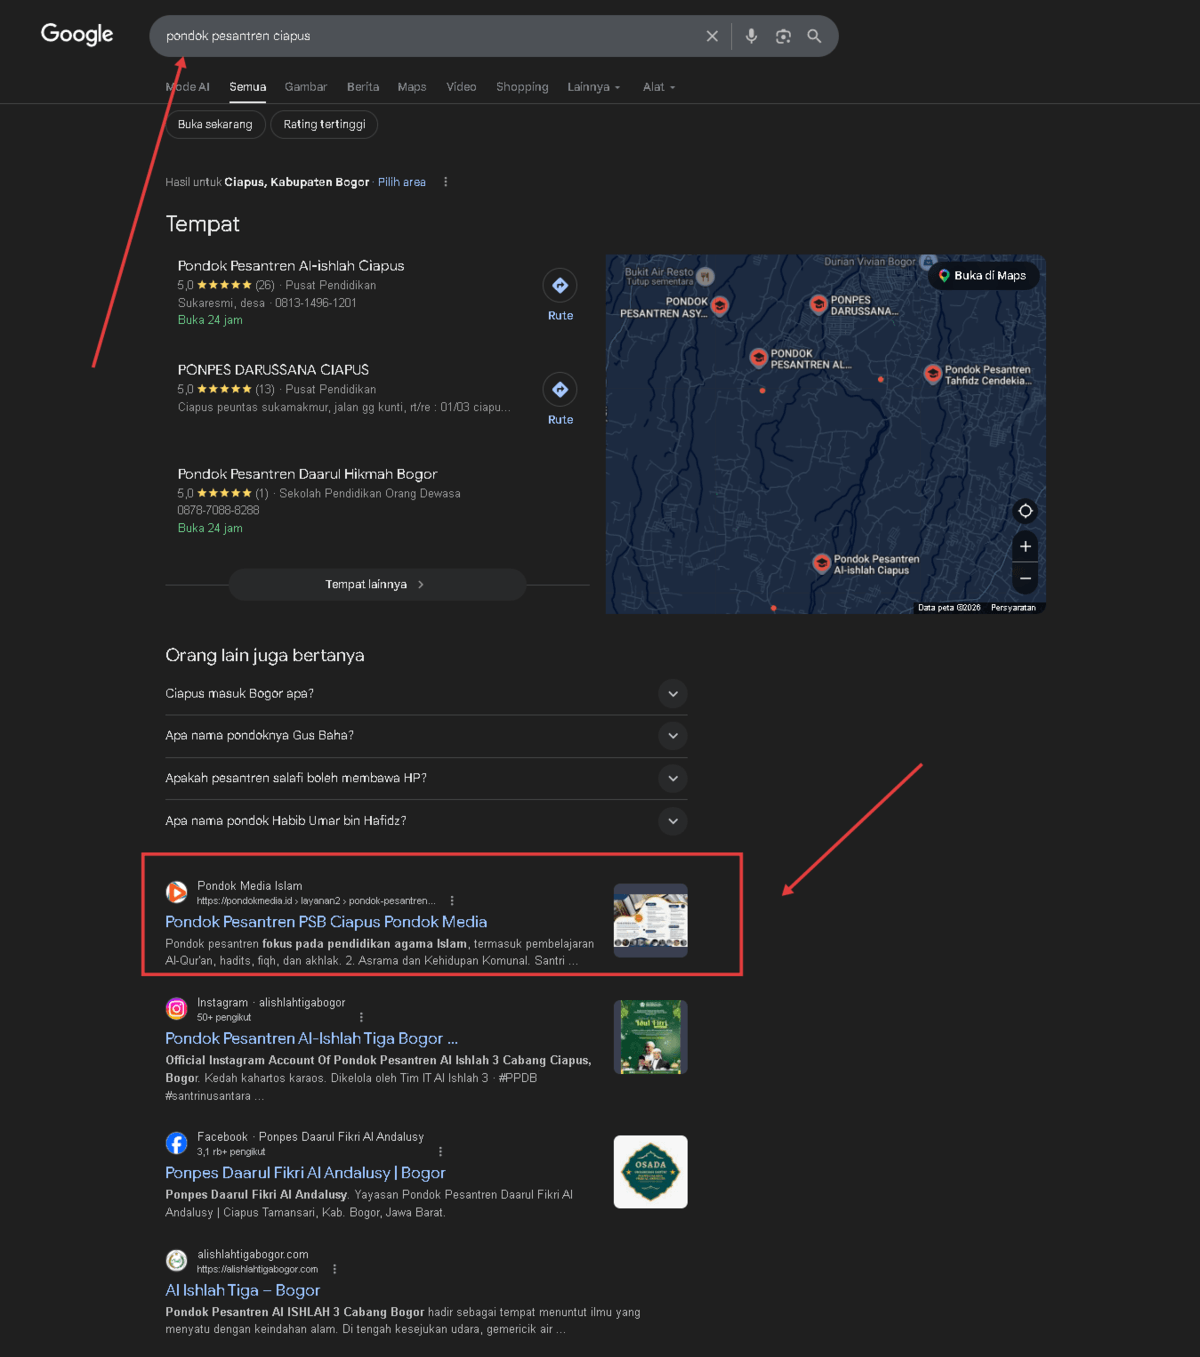1200x1357 pixels.
Task: Toggle the Rating tertinggi filter chip
Action: tap(324, 125)
